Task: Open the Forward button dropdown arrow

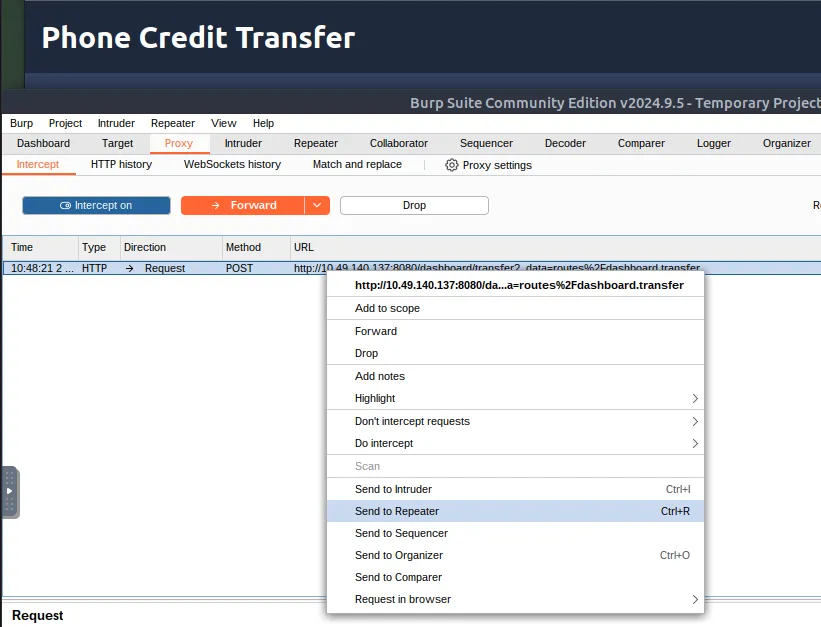Action: tap(317, 205)
